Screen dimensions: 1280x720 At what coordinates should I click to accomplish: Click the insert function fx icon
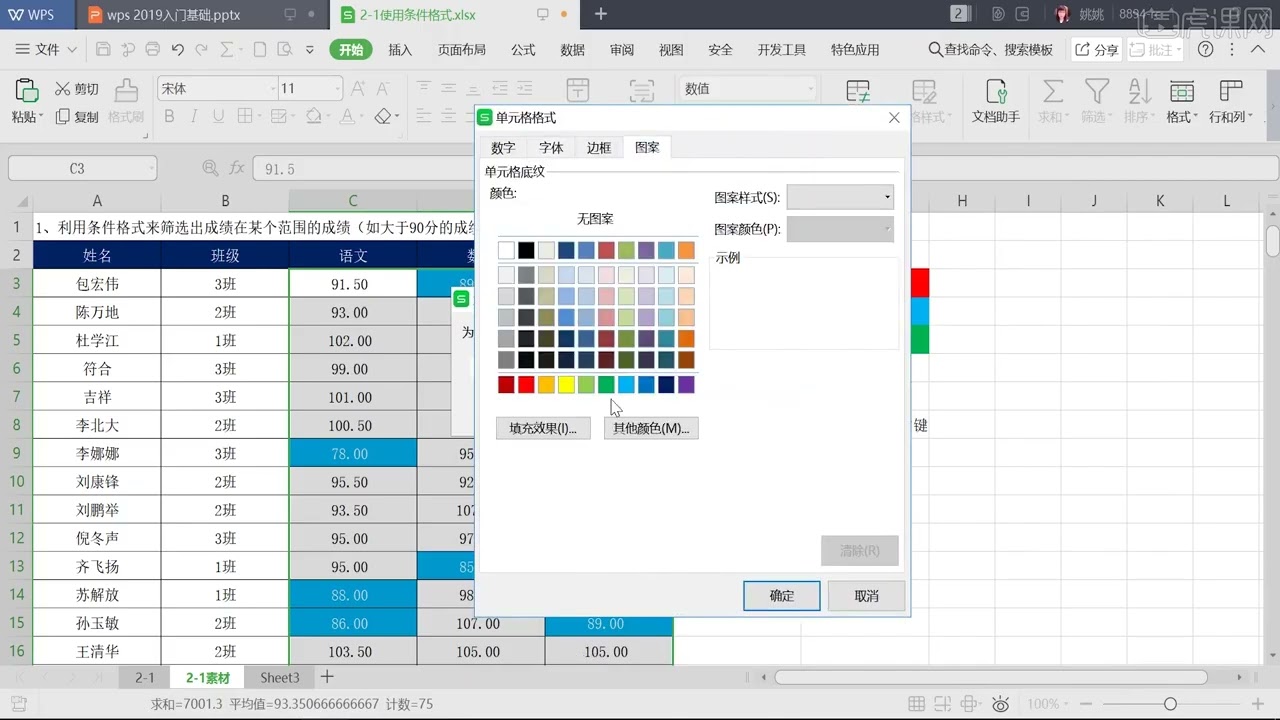(x=237, y=169)
